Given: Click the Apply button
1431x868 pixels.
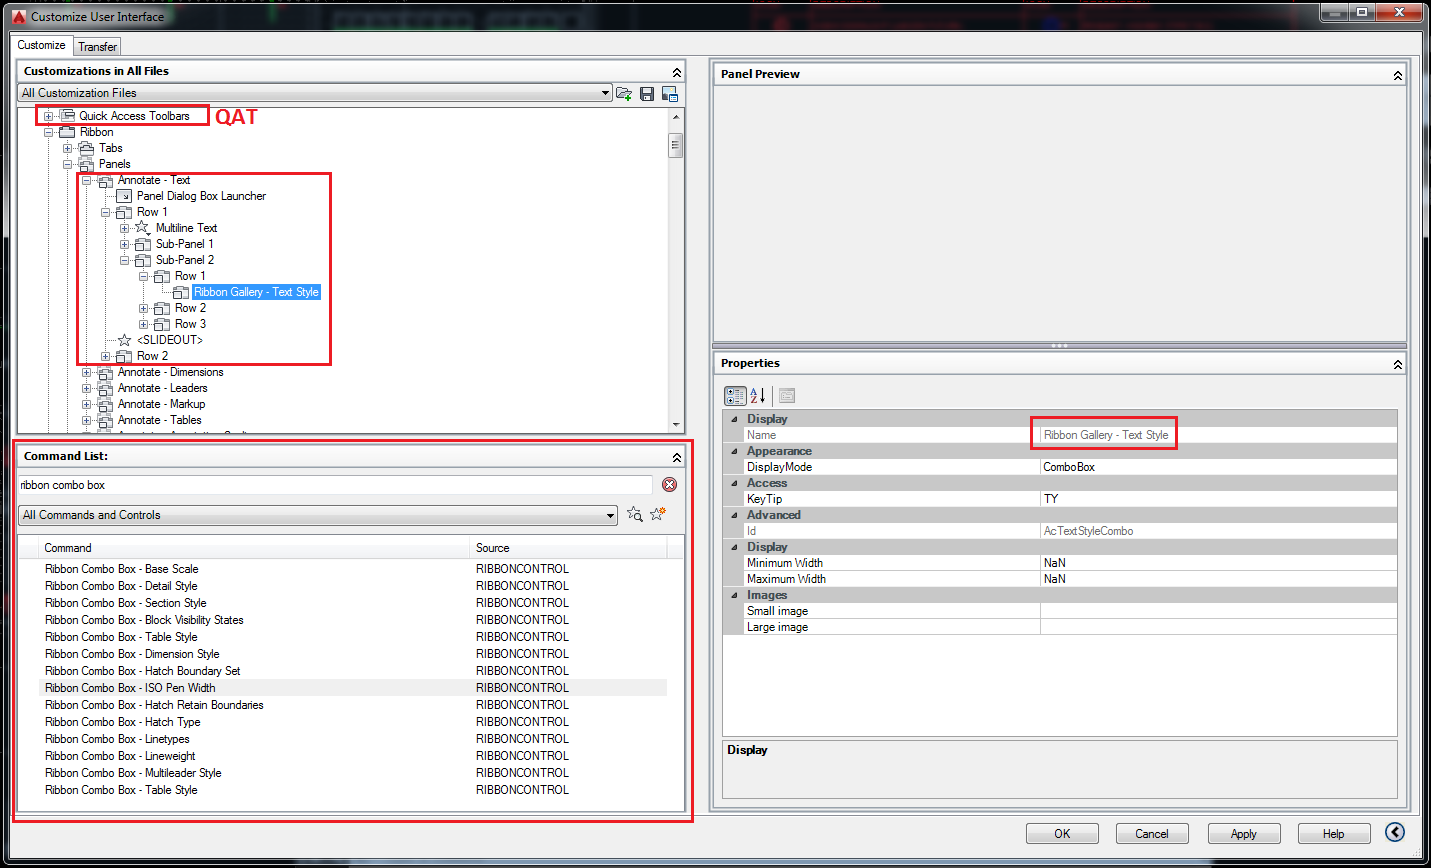Looking at the screenshot, I should pyautogui.click(x=1243, y=832).
